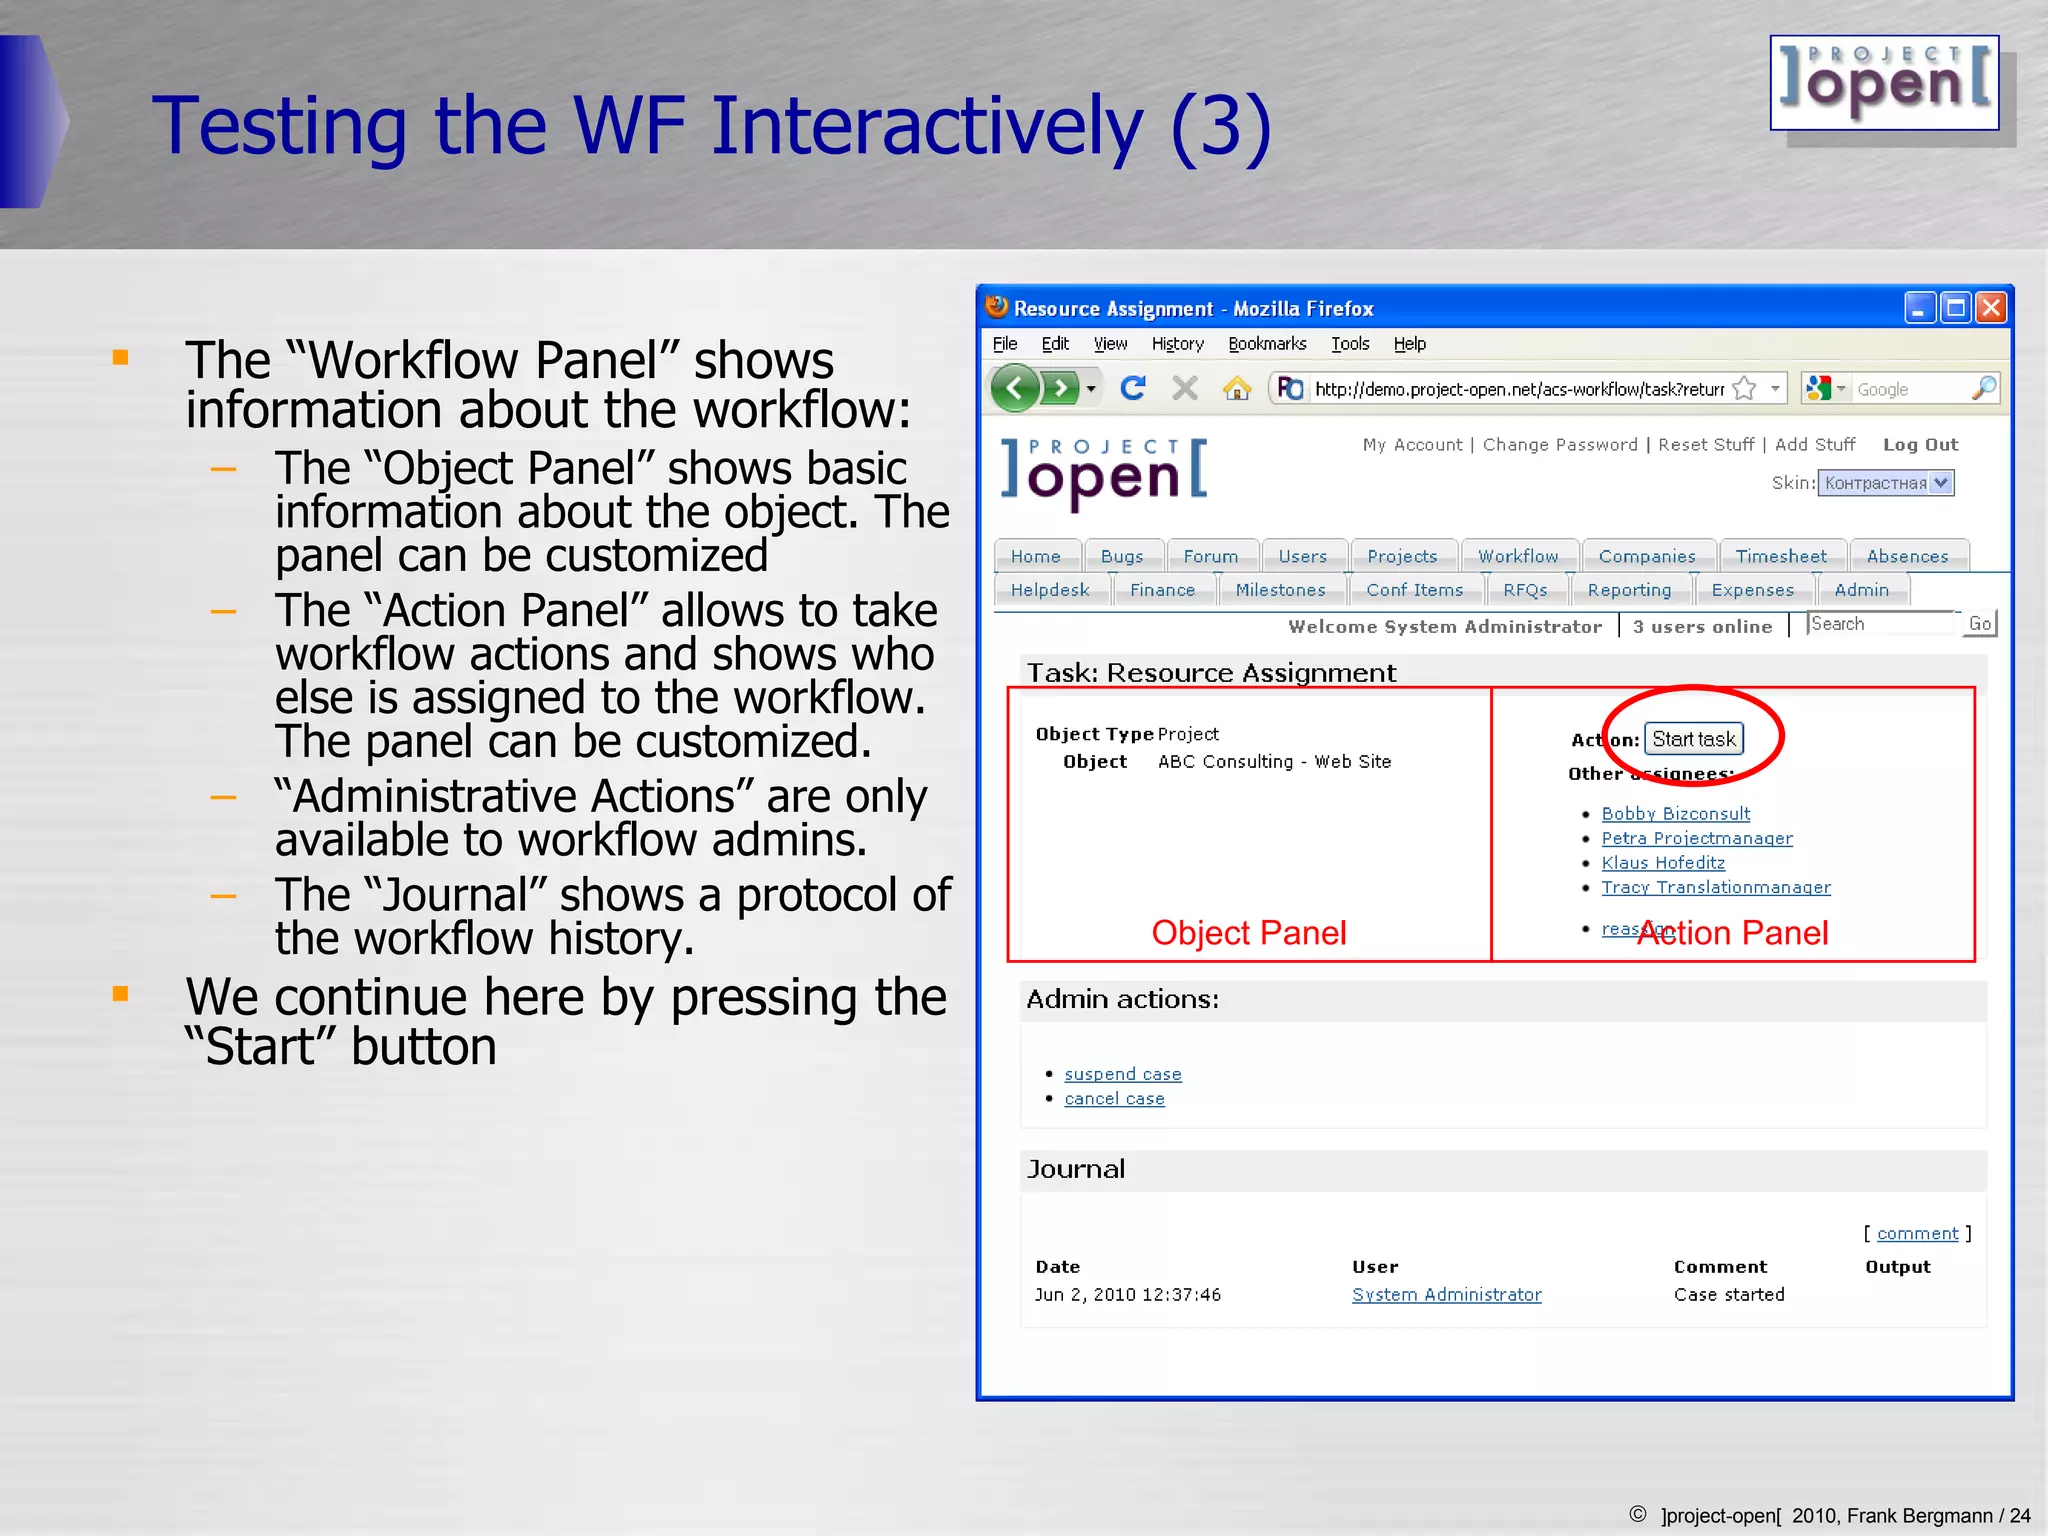The image size is (2048, 1536).
Task: Reload the page with the refresh icon
Action: 1133,388
